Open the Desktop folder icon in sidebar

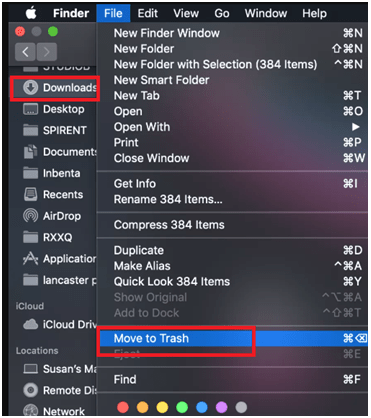30,109
